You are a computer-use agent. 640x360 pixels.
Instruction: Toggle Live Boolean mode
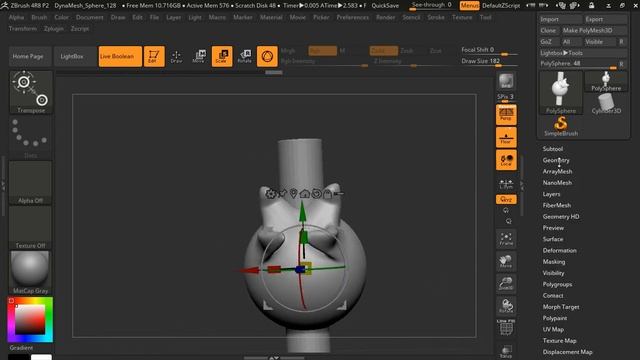120,56
